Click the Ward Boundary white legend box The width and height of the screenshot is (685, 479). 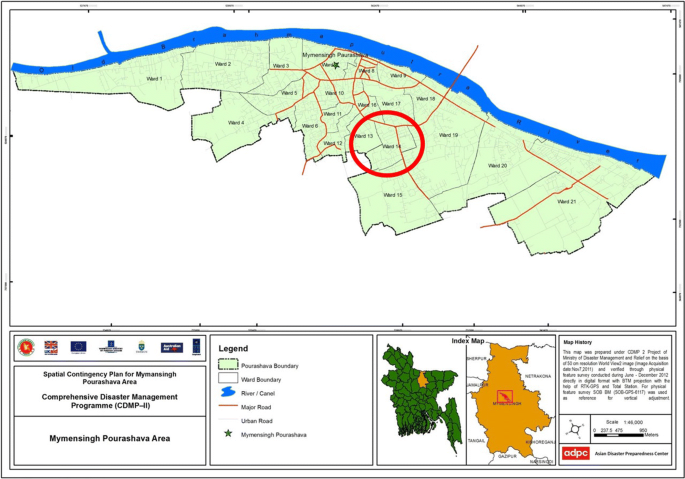pyautogui.click(x=229, y=380)
